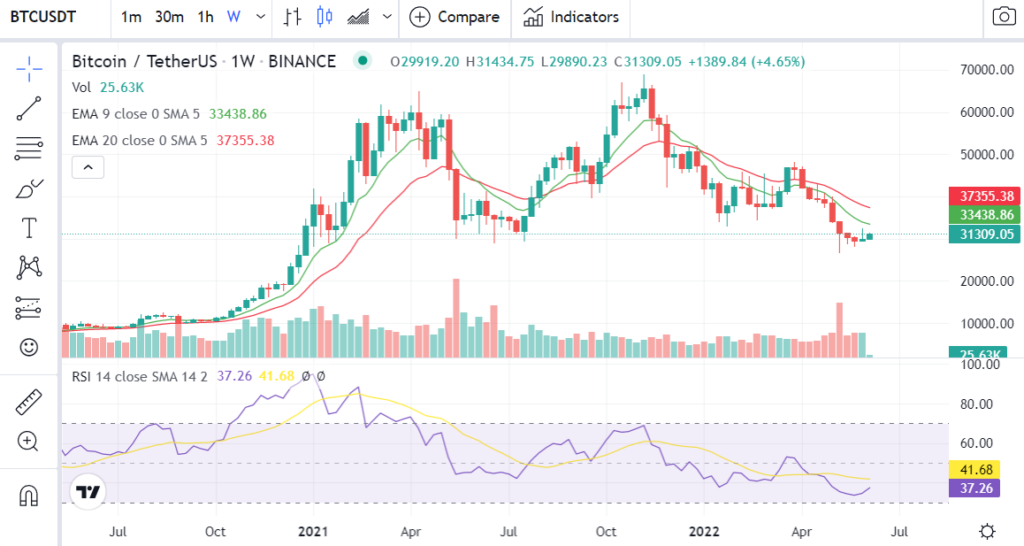Select the Bitcoin / TetherUS chart title
This screenshot has height=546, width=1024.
[x=204, y=61]
